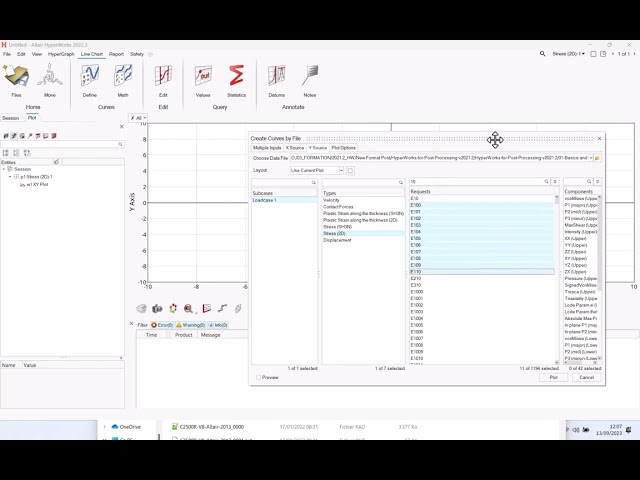Screen dimensions: 640x480
Task: Click the page layout icon in top bar
Action: [x=593, y=54]
